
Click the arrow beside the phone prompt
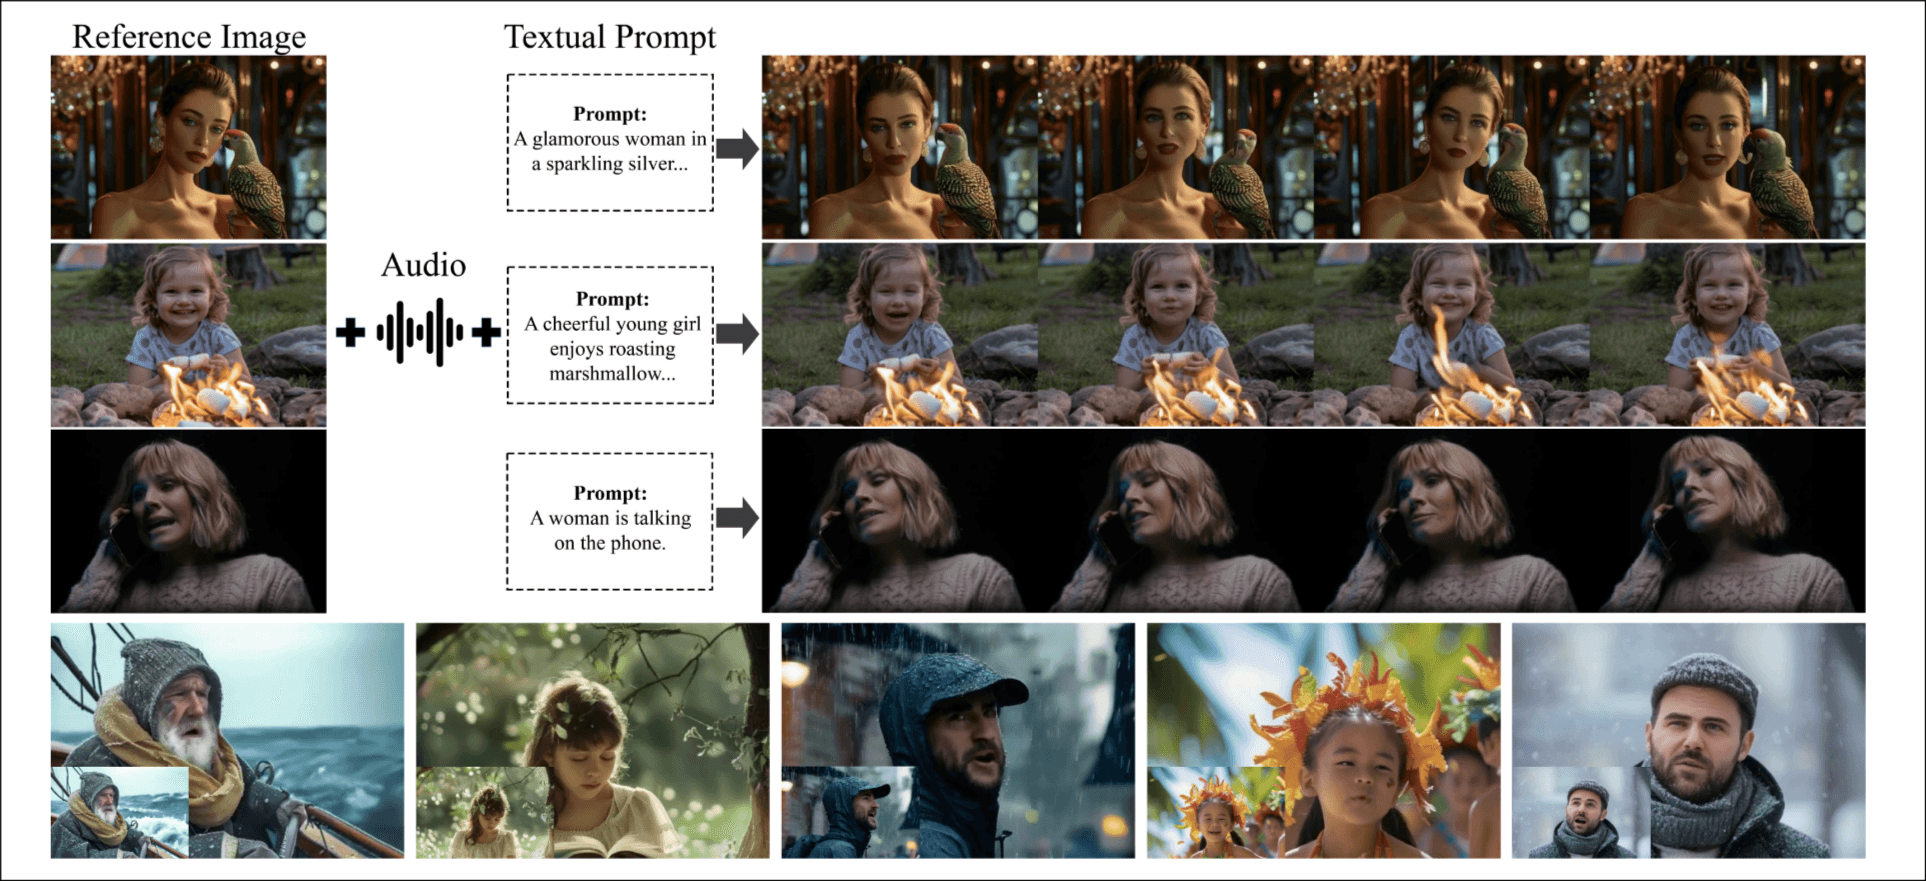pos(738,518)
